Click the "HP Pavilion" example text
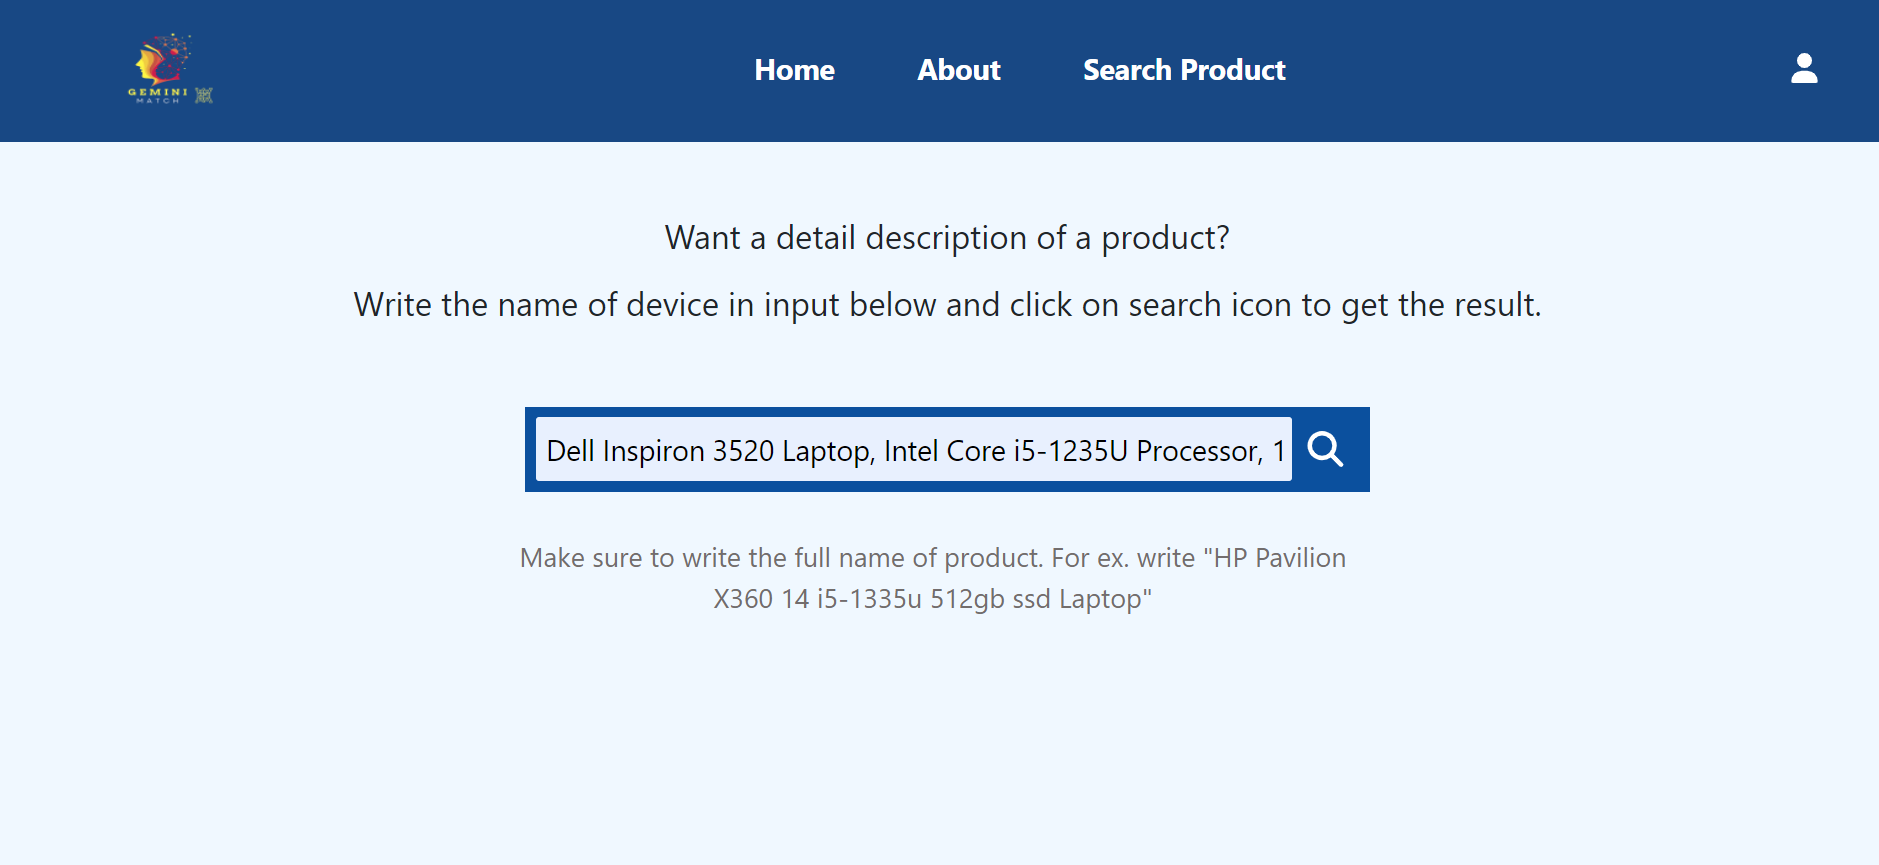 pos(1279,558)
